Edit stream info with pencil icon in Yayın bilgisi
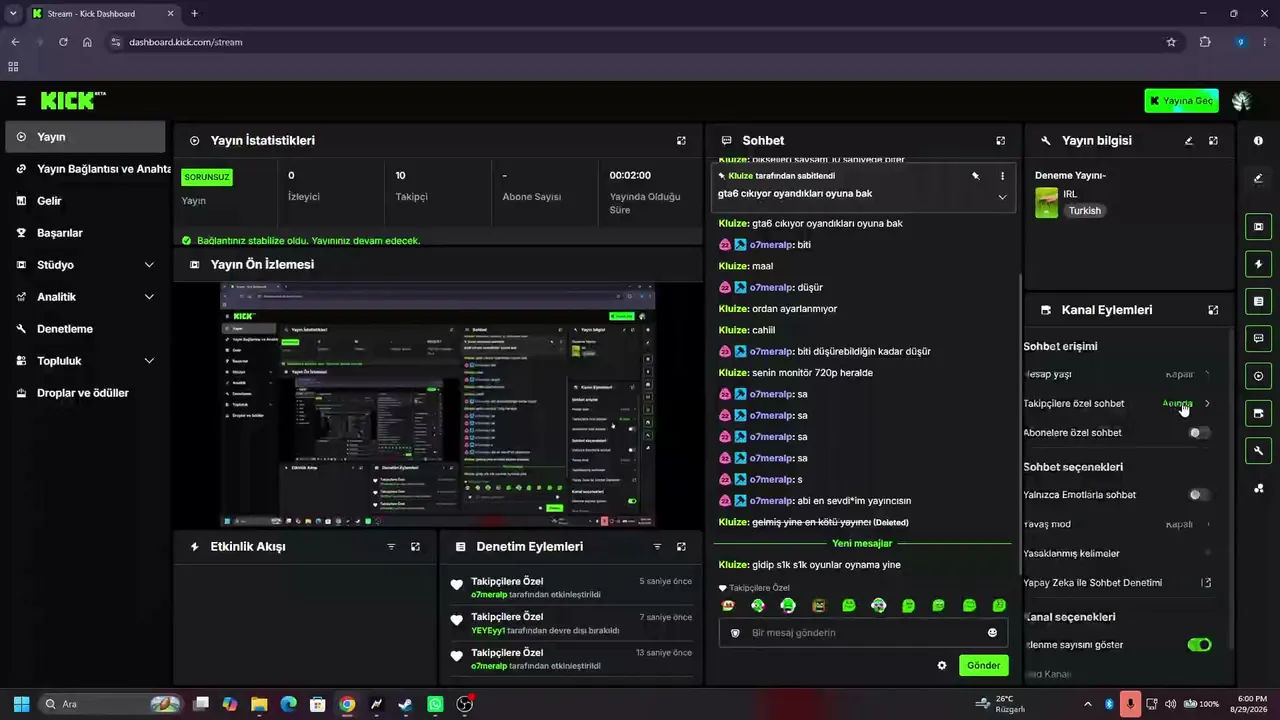This screenshot has width=1280, height=720. 1189,141
